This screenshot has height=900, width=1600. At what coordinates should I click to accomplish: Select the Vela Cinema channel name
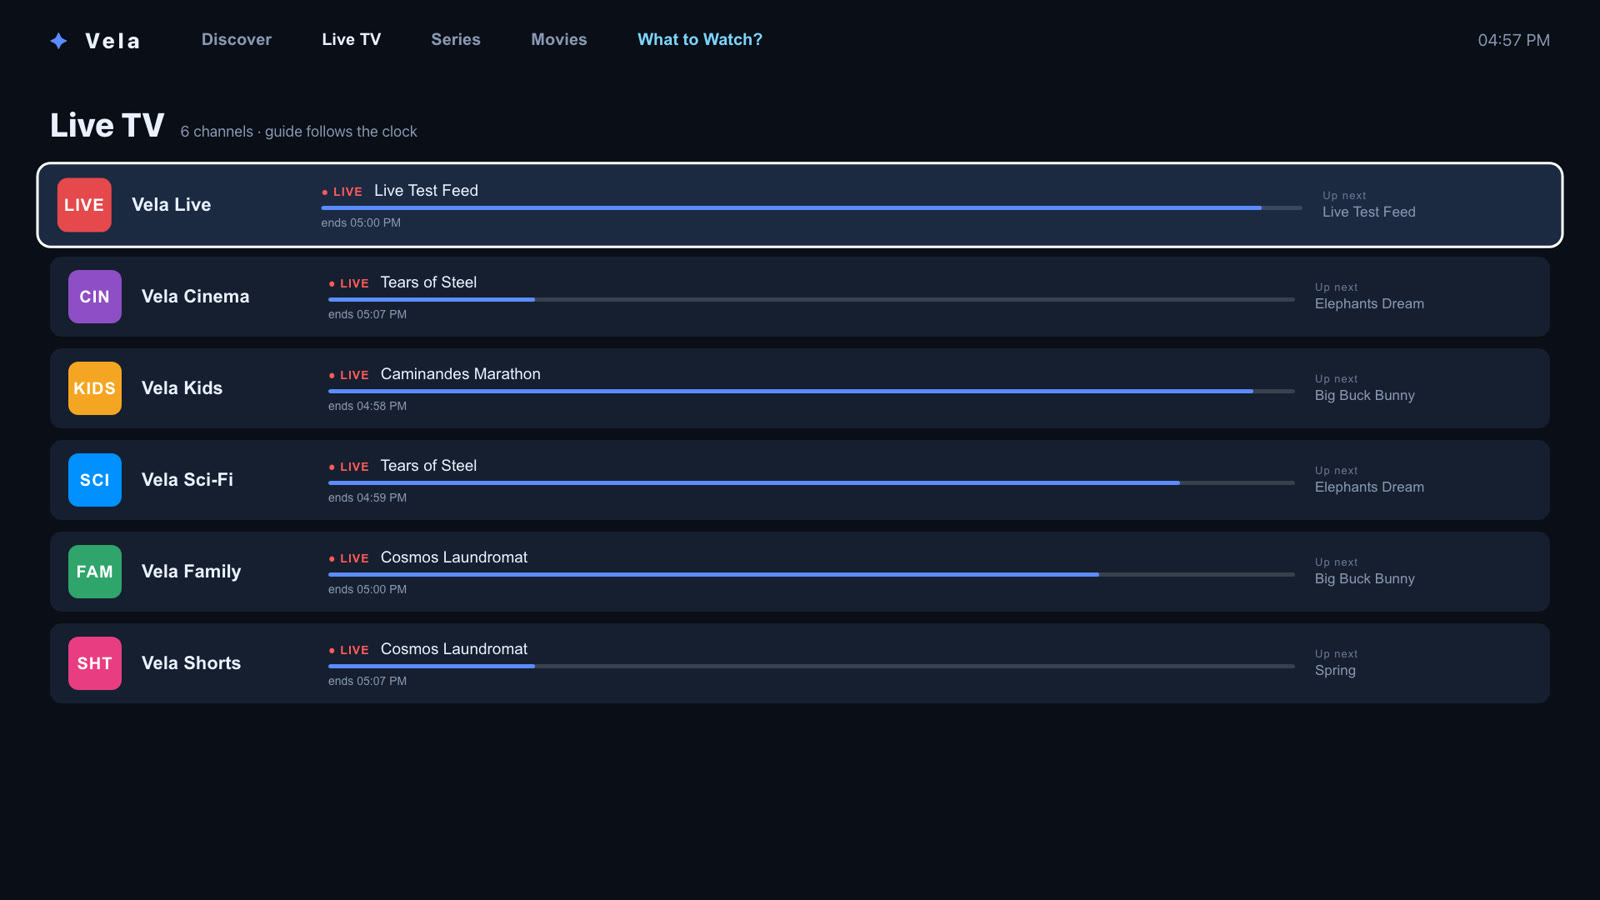[195, 297]
